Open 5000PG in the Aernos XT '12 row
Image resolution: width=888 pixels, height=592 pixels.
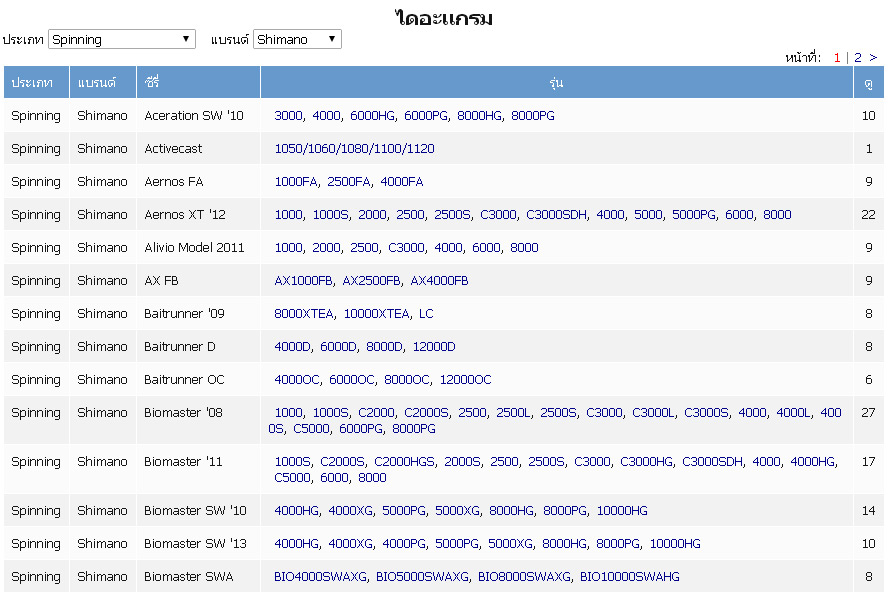click(694, 215)
